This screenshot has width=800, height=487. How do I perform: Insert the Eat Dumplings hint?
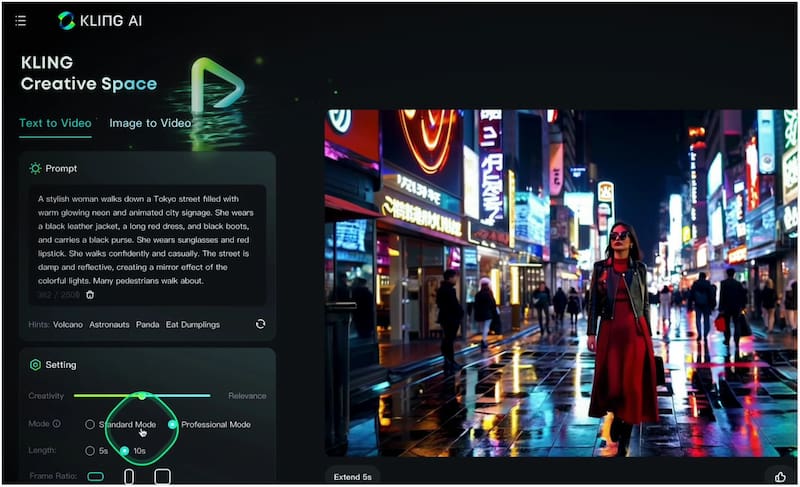193,324
